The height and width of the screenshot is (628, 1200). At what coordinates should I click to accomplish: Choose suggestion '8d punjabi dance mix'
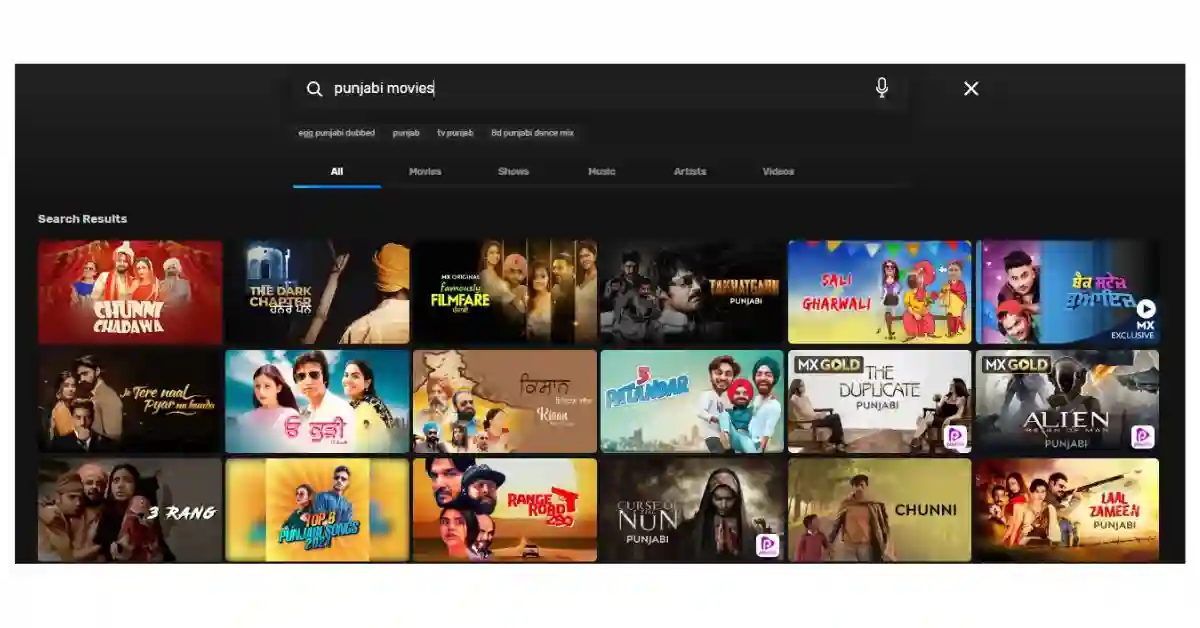coord(532,133)
